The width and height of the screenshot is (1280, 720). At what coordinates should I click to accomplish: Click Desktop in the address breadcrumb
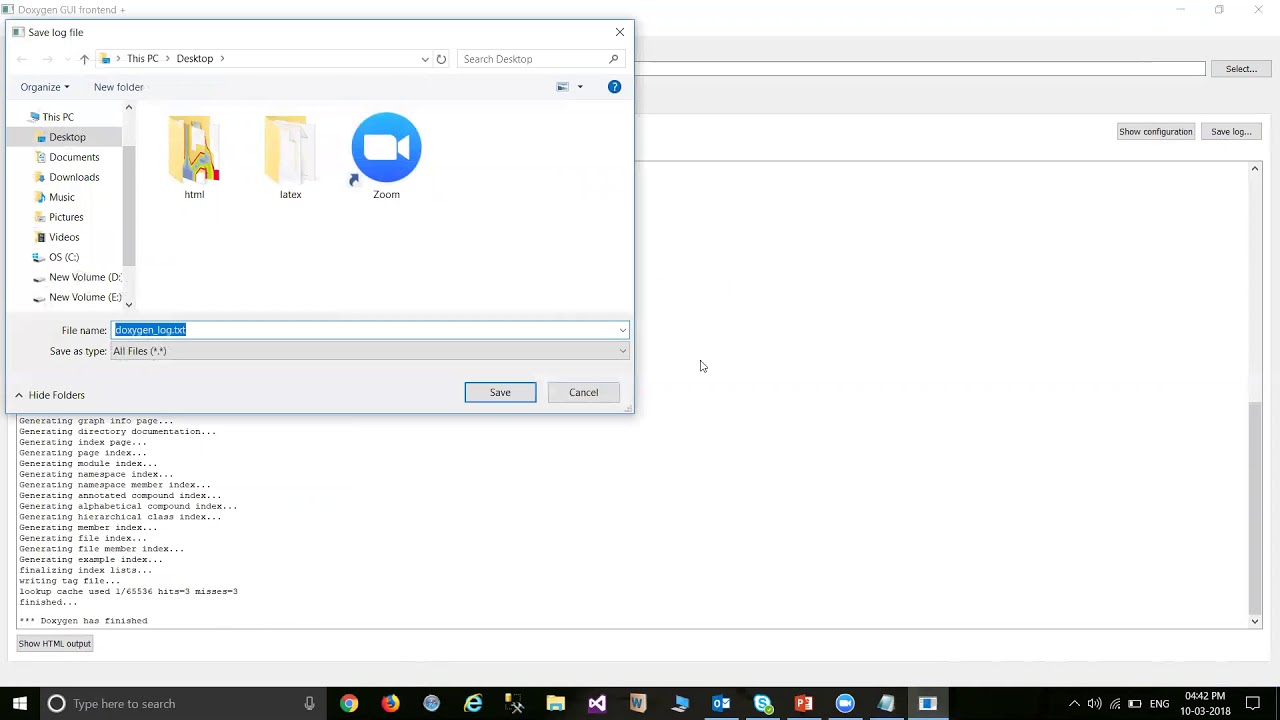(x=195, y=59)
